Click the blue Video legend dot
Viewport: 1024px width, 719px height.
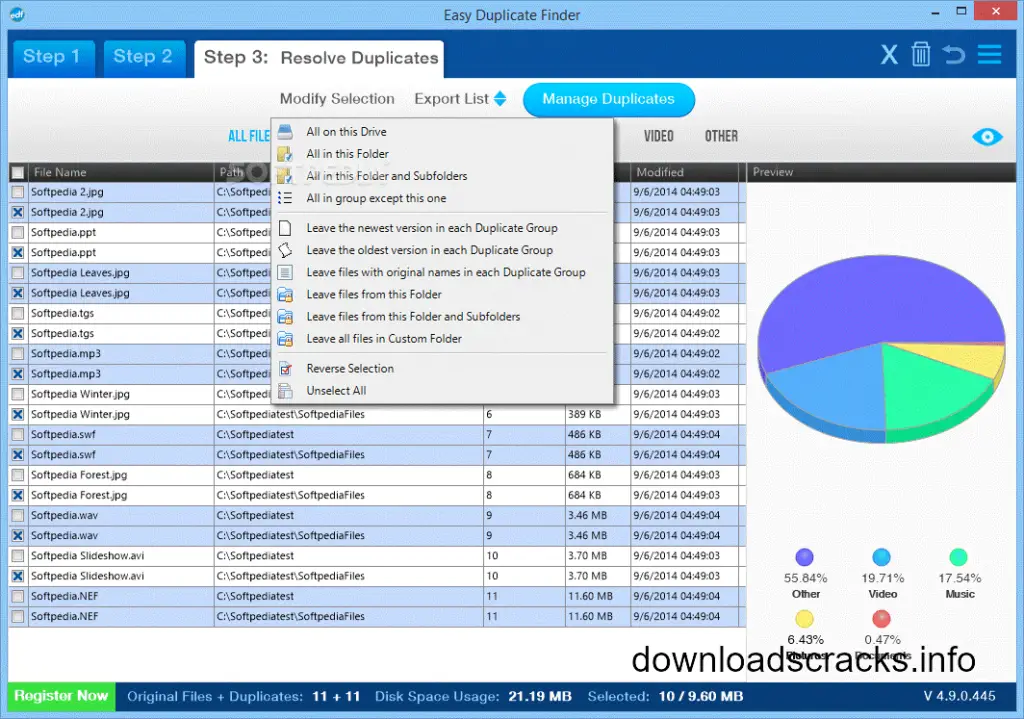pos(882,557)
